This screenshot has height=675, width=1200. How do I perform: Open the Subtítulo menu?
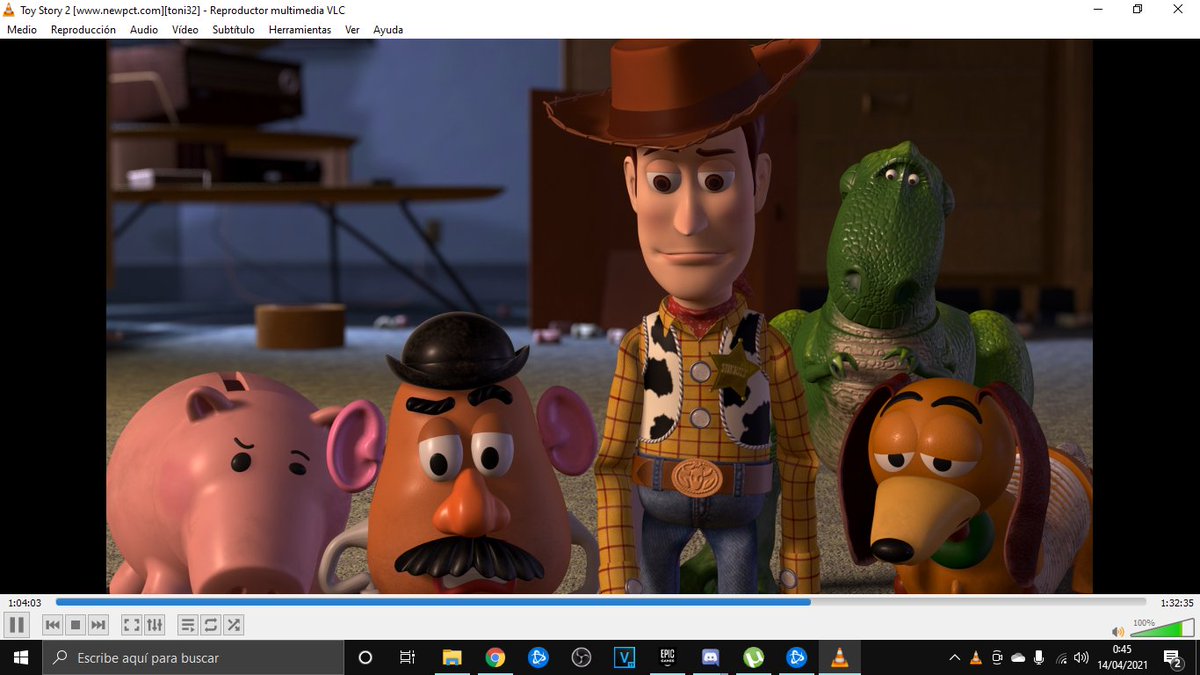(234, 30)
